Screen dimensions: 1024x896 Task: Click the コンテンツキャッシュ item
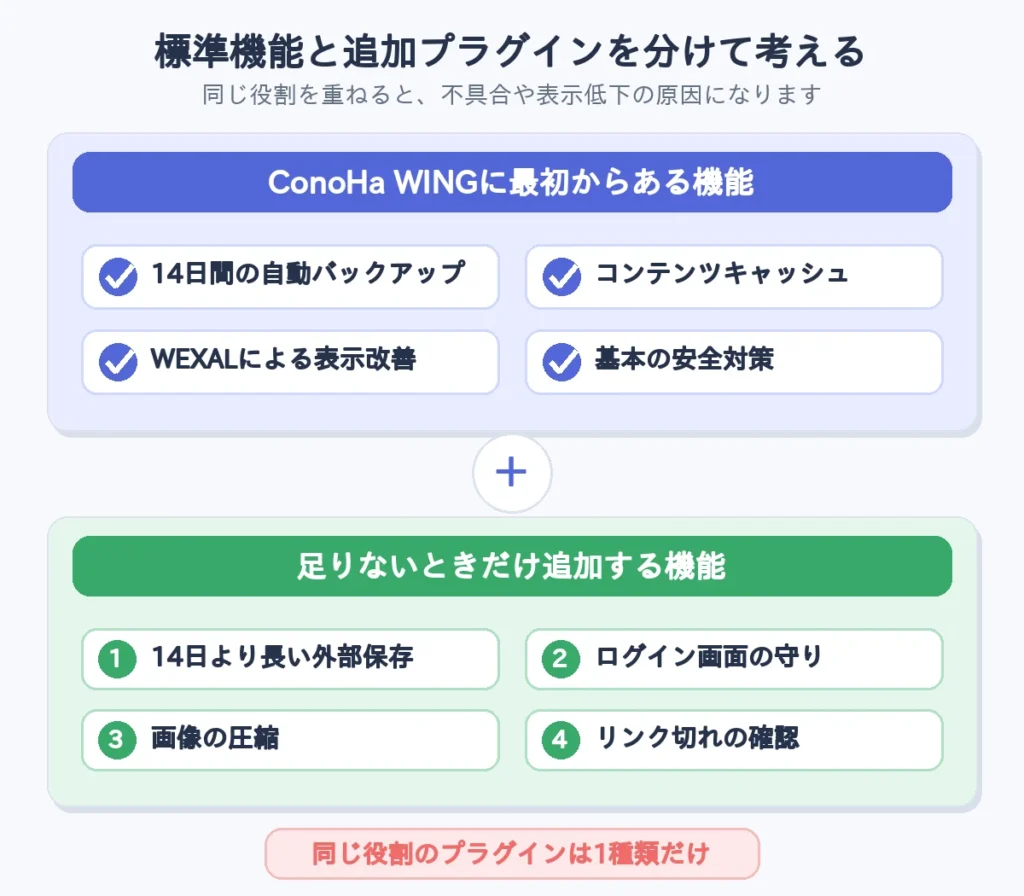point(734,277)
